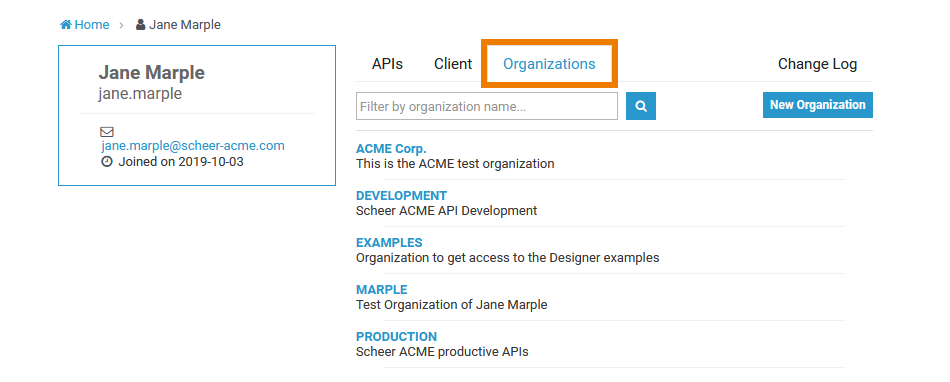
Task: Click the user icon beside Jane Marple breadcrumb
Action: 141,25
